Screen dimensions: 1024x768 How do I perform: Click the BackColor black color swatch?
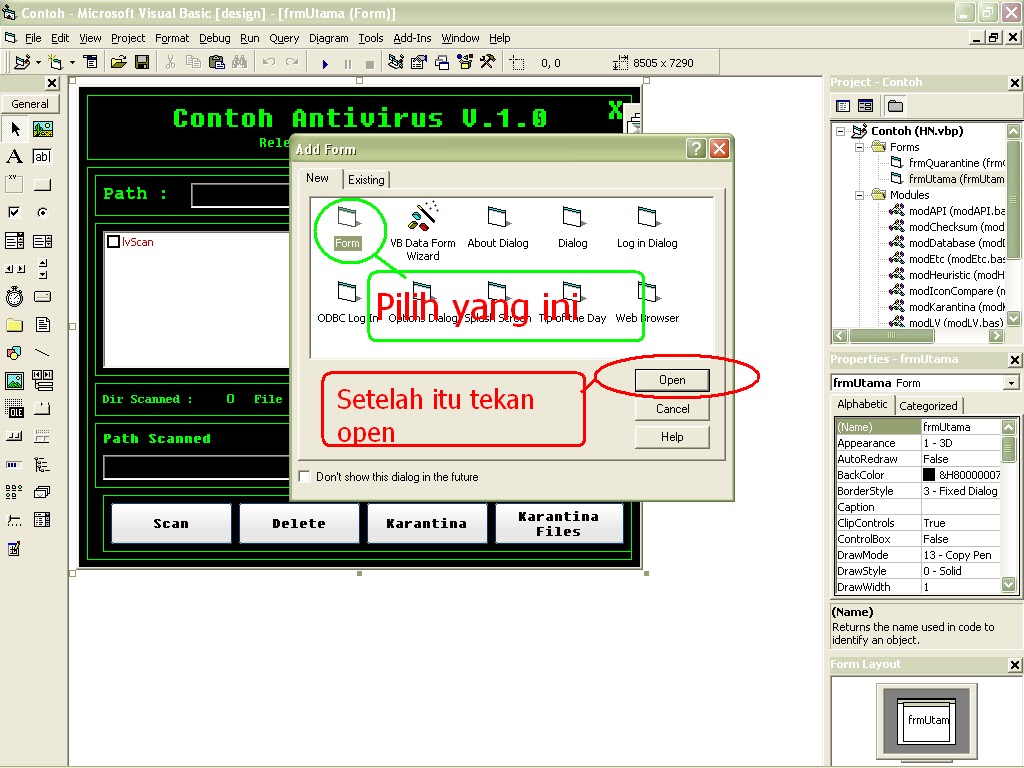(929, 475)
